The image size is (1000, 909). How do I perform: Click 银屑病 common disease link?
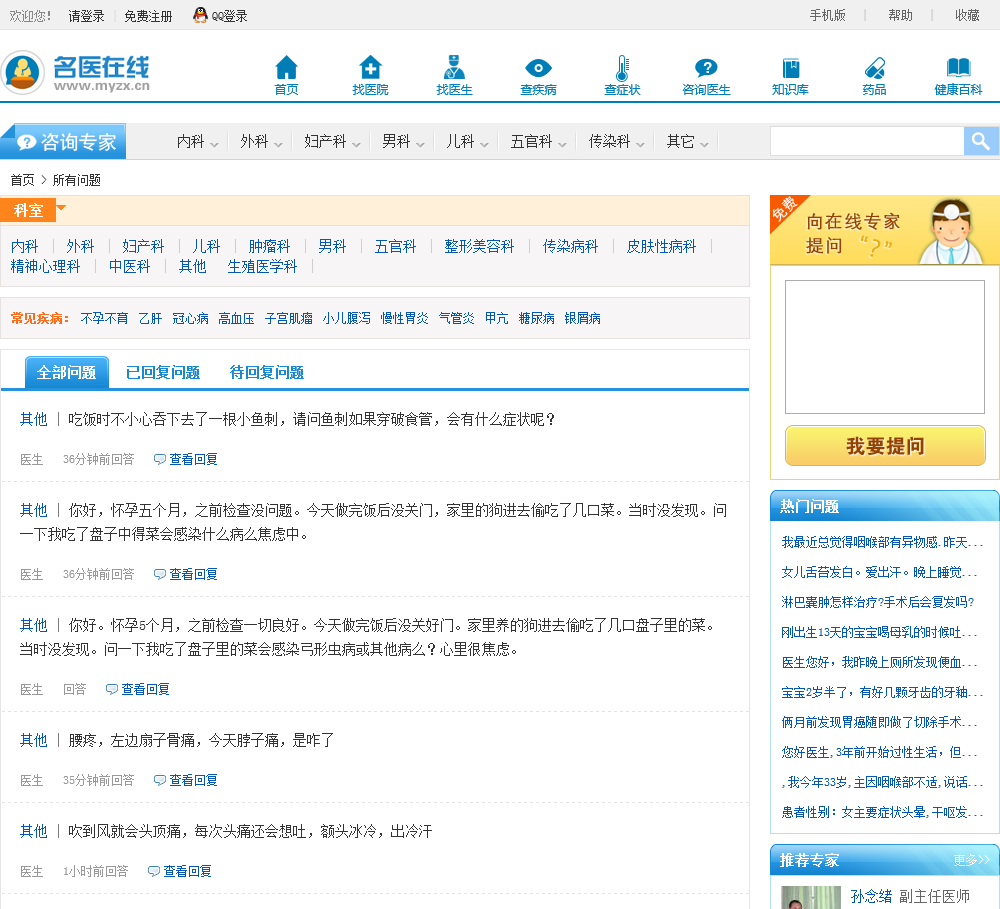[x=582, y=318]
